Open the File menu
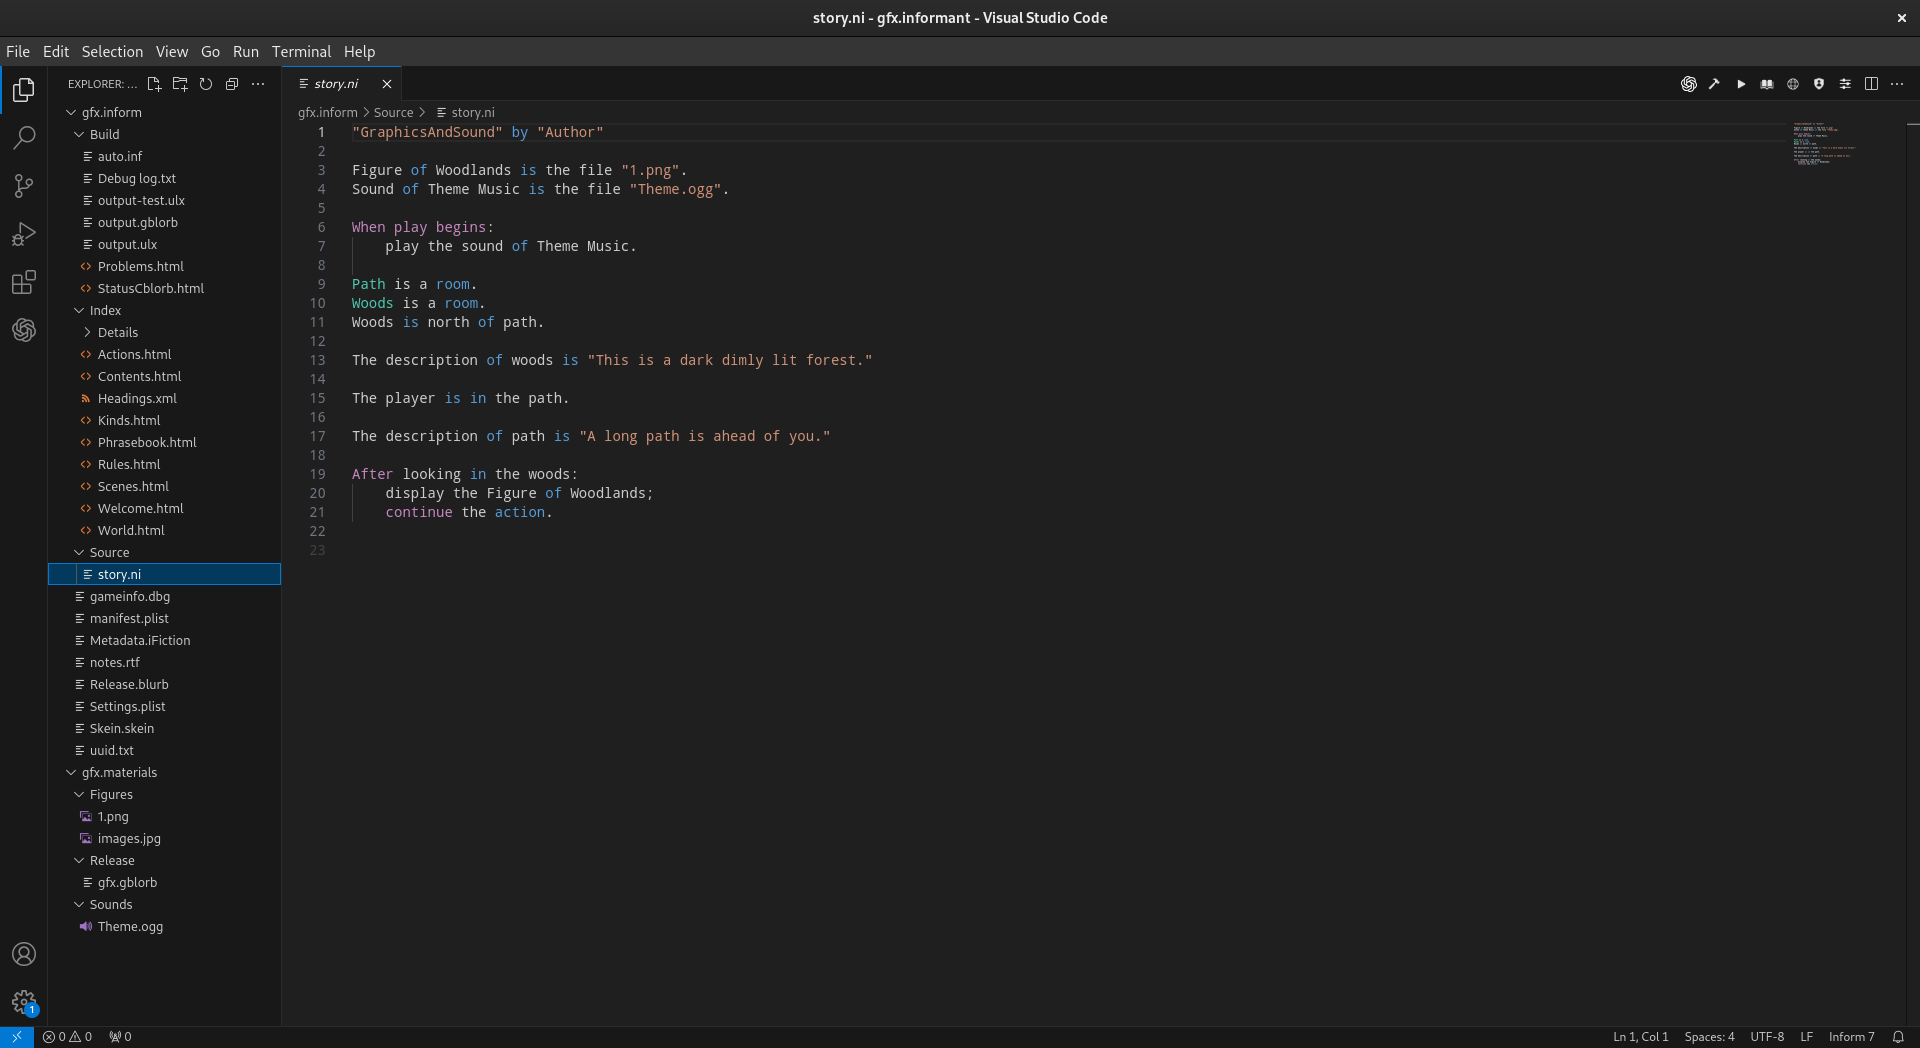The height and width of the screenshot is (1048, 1920). coord(18,52)
